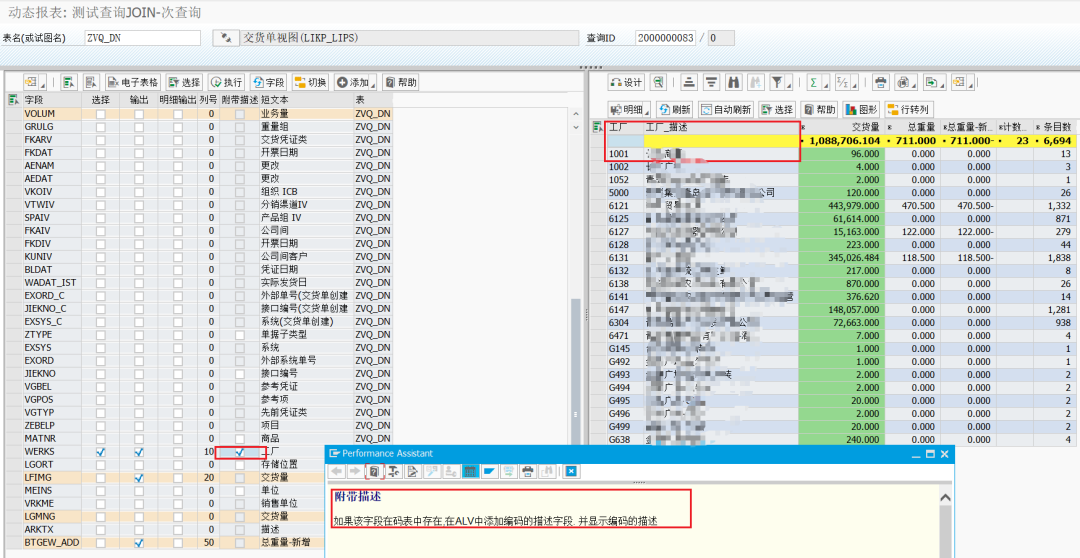Uncheck 选择 checkbox for WERKS row

point(101,452)
